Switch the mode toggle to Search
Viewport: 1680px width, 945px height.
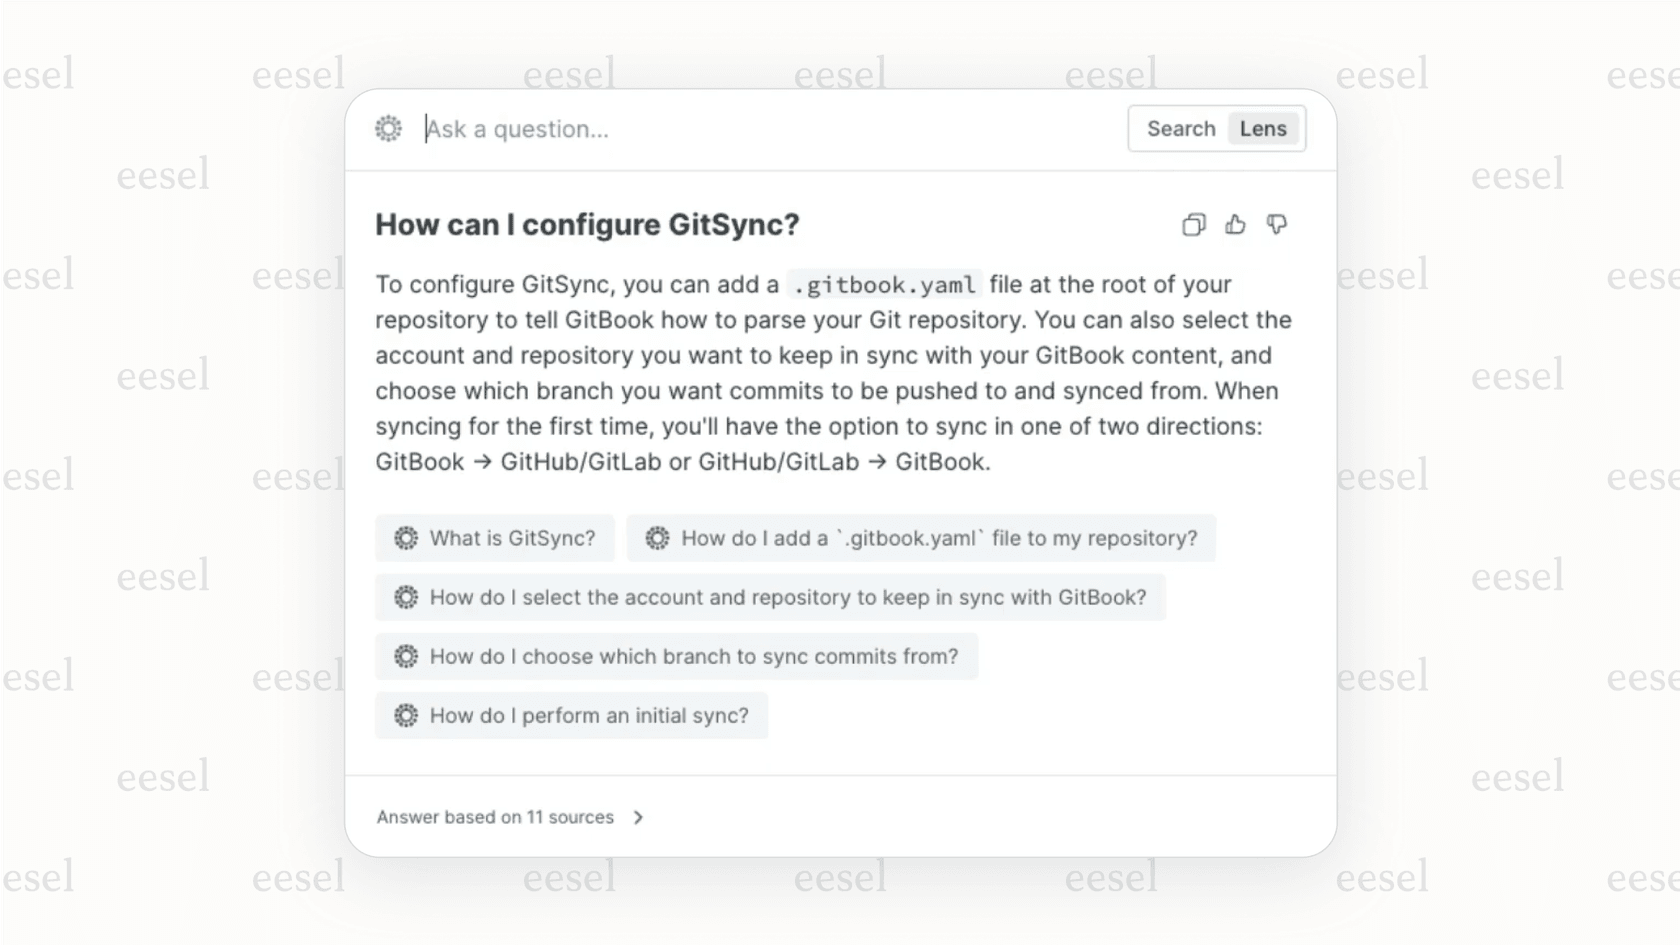(x=1181, y=128)
